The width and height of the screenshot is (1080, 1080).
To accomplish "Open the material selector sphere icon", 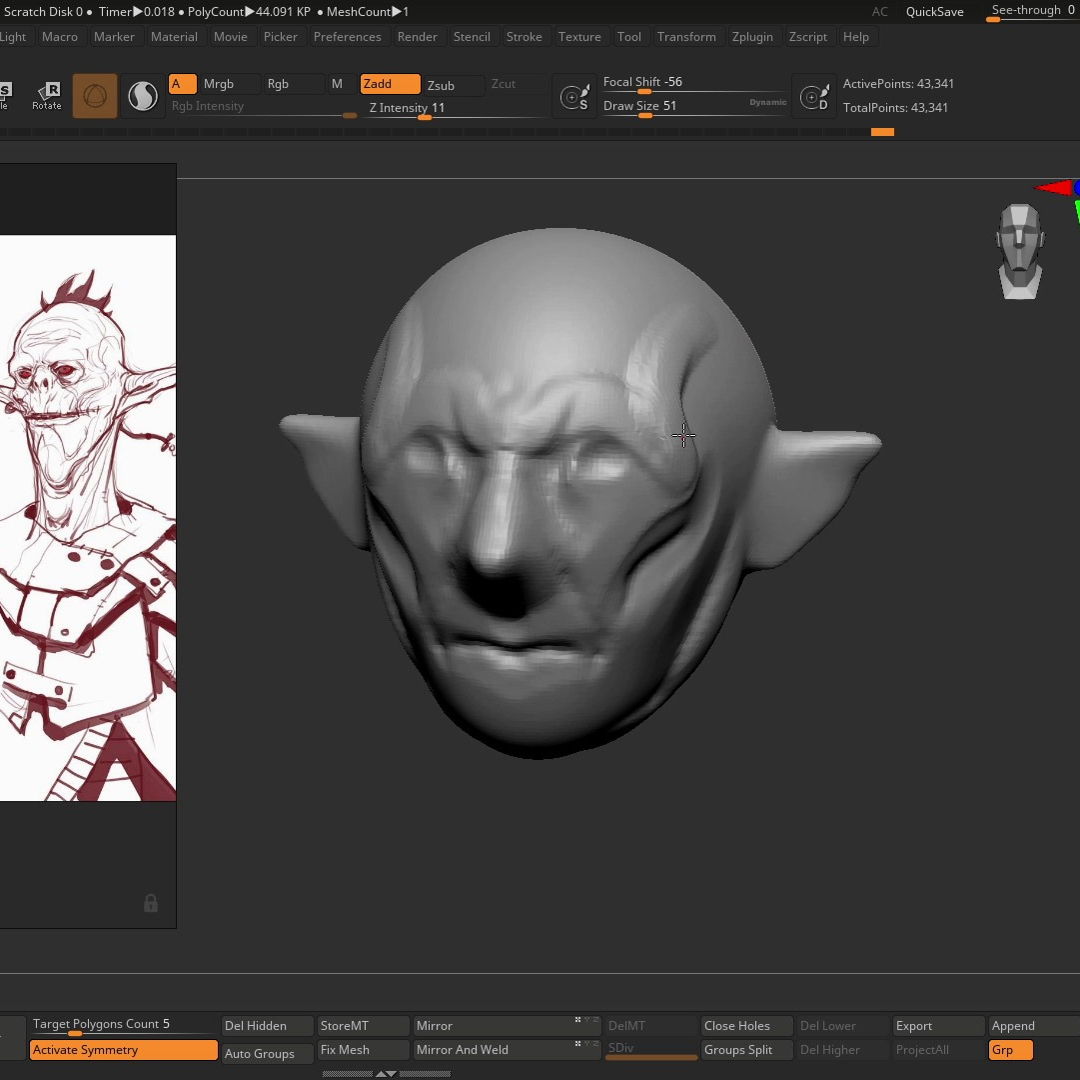I will pos(142,95).
